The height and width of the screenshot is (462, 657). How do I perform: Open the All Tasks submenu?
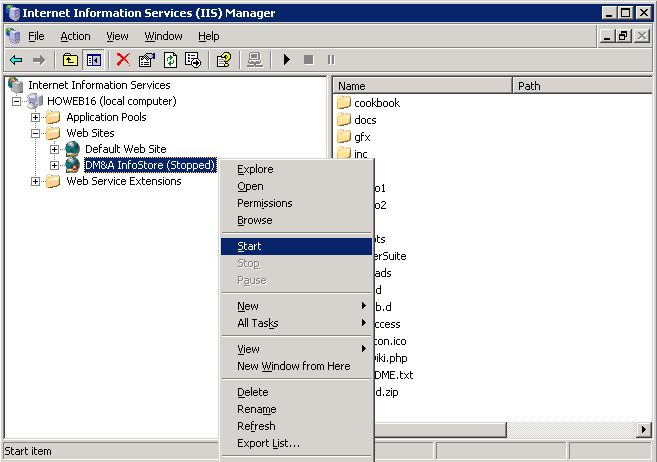(296, 323)
